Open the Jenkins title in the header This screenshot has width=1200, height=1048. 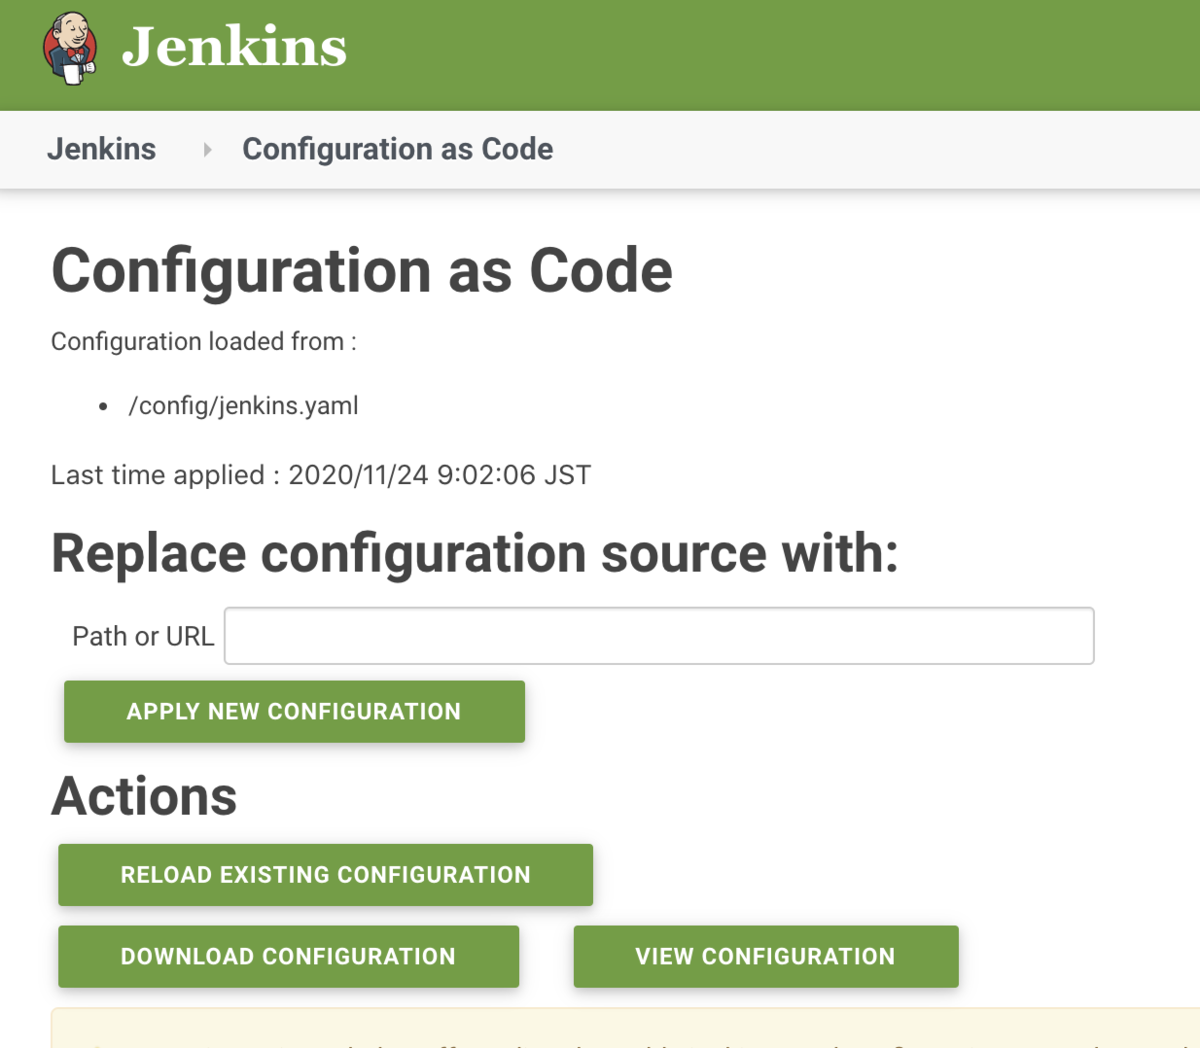tap(234, 47)
